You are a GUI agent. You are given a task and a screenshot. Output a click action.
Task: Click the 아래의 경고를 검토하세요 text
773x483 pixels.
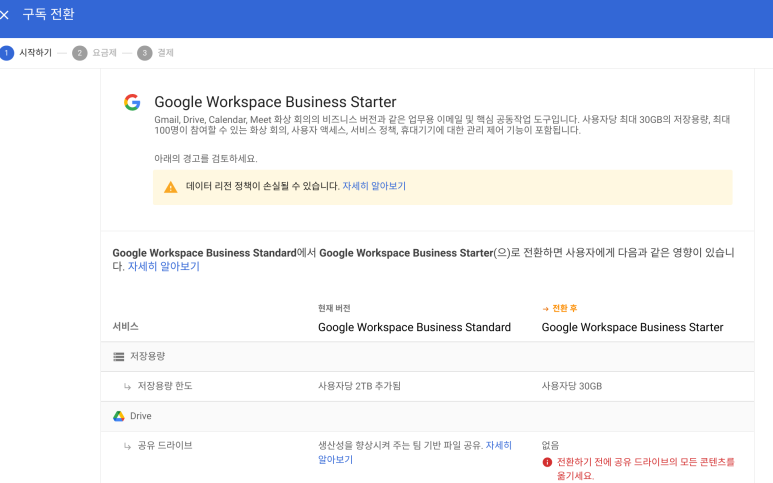206,159
